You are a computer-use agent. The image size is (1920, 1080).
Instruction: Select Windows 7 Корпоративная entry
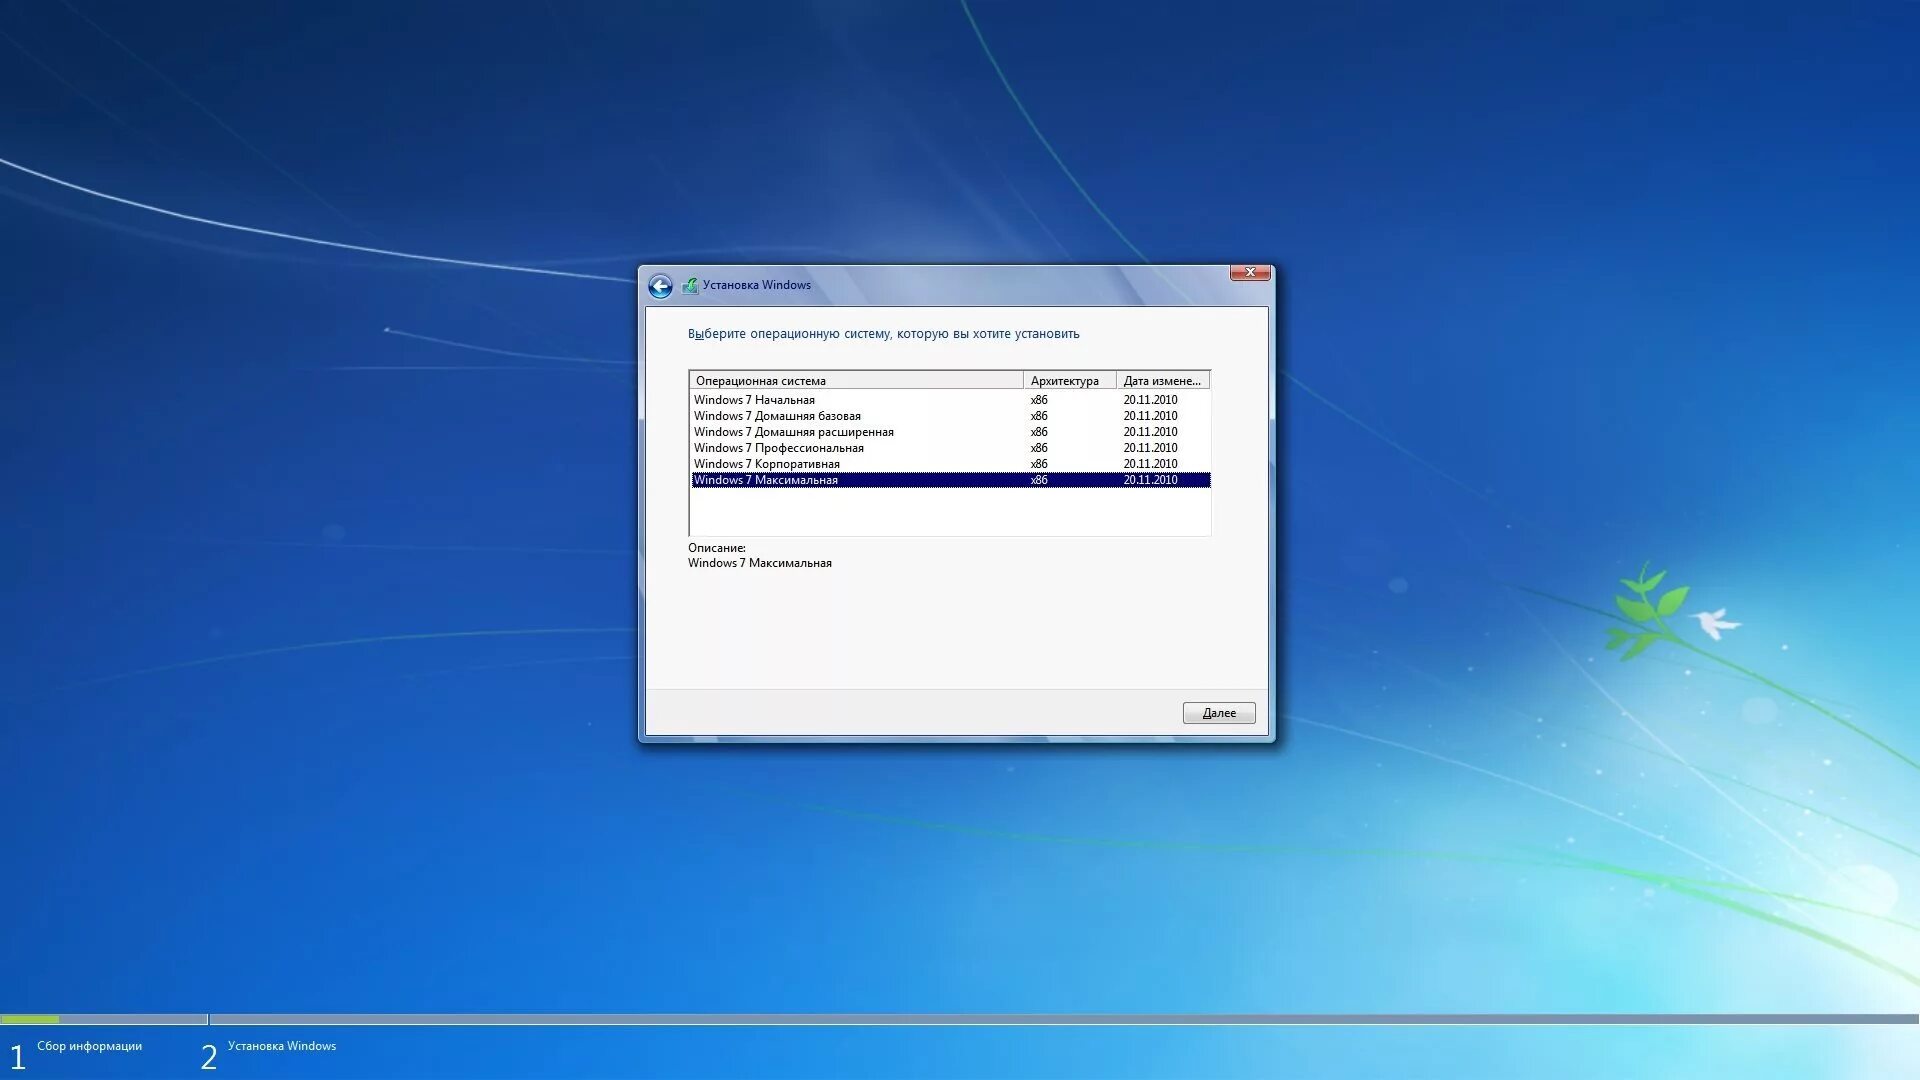click(766, 464)
